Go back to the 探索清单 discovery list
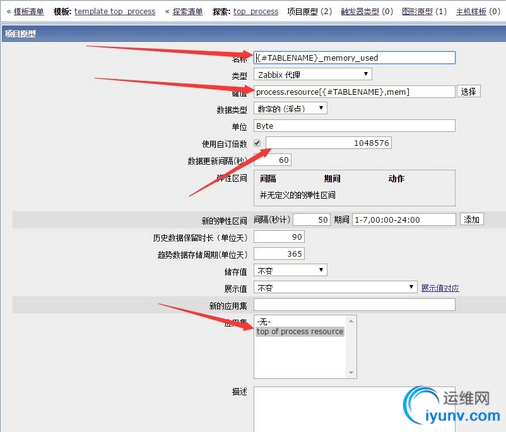Viewport: 506px width, 432px height. [x=187, y=12]
